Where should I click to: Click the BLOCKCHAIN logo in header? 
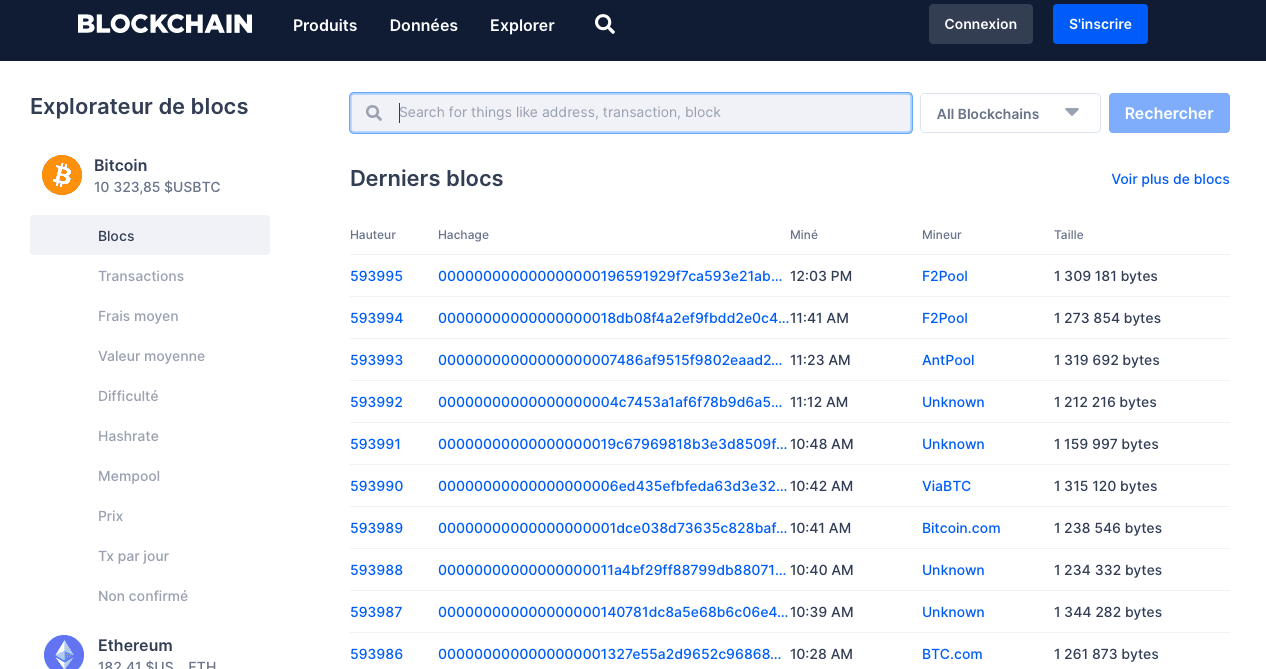pos(165,24)
